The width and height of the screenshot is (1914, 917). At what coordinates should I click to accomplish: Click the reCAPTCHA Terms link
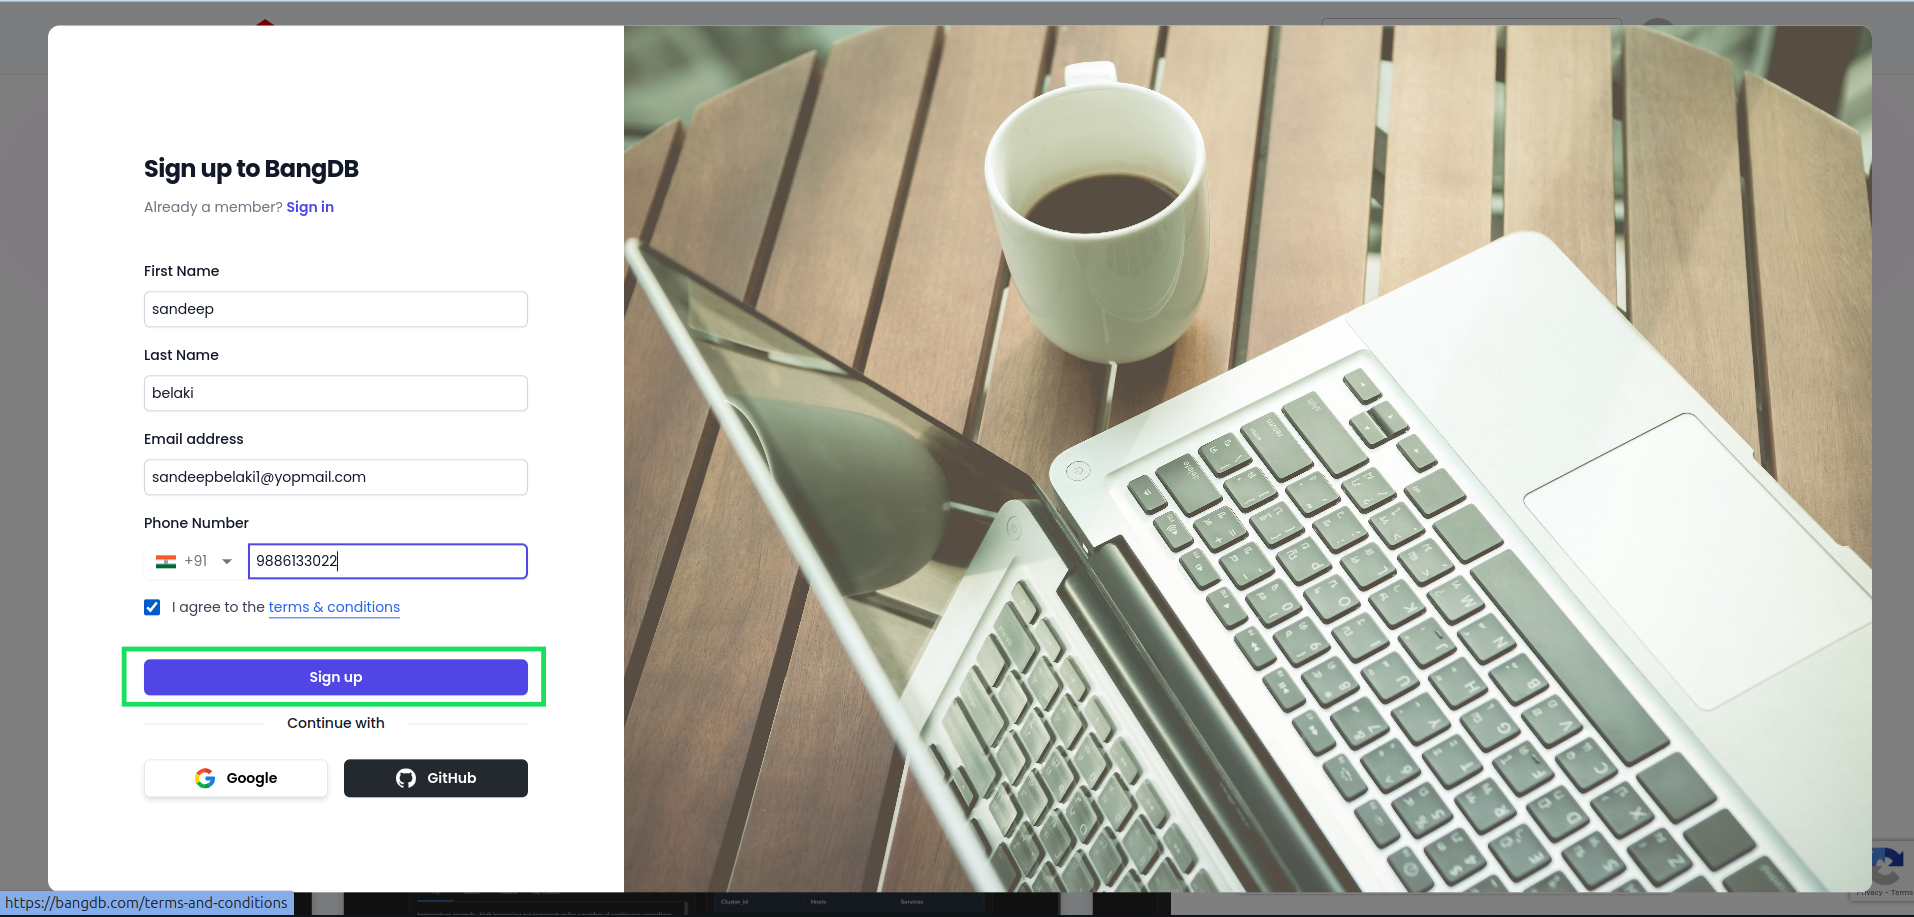pos(1902,893)
